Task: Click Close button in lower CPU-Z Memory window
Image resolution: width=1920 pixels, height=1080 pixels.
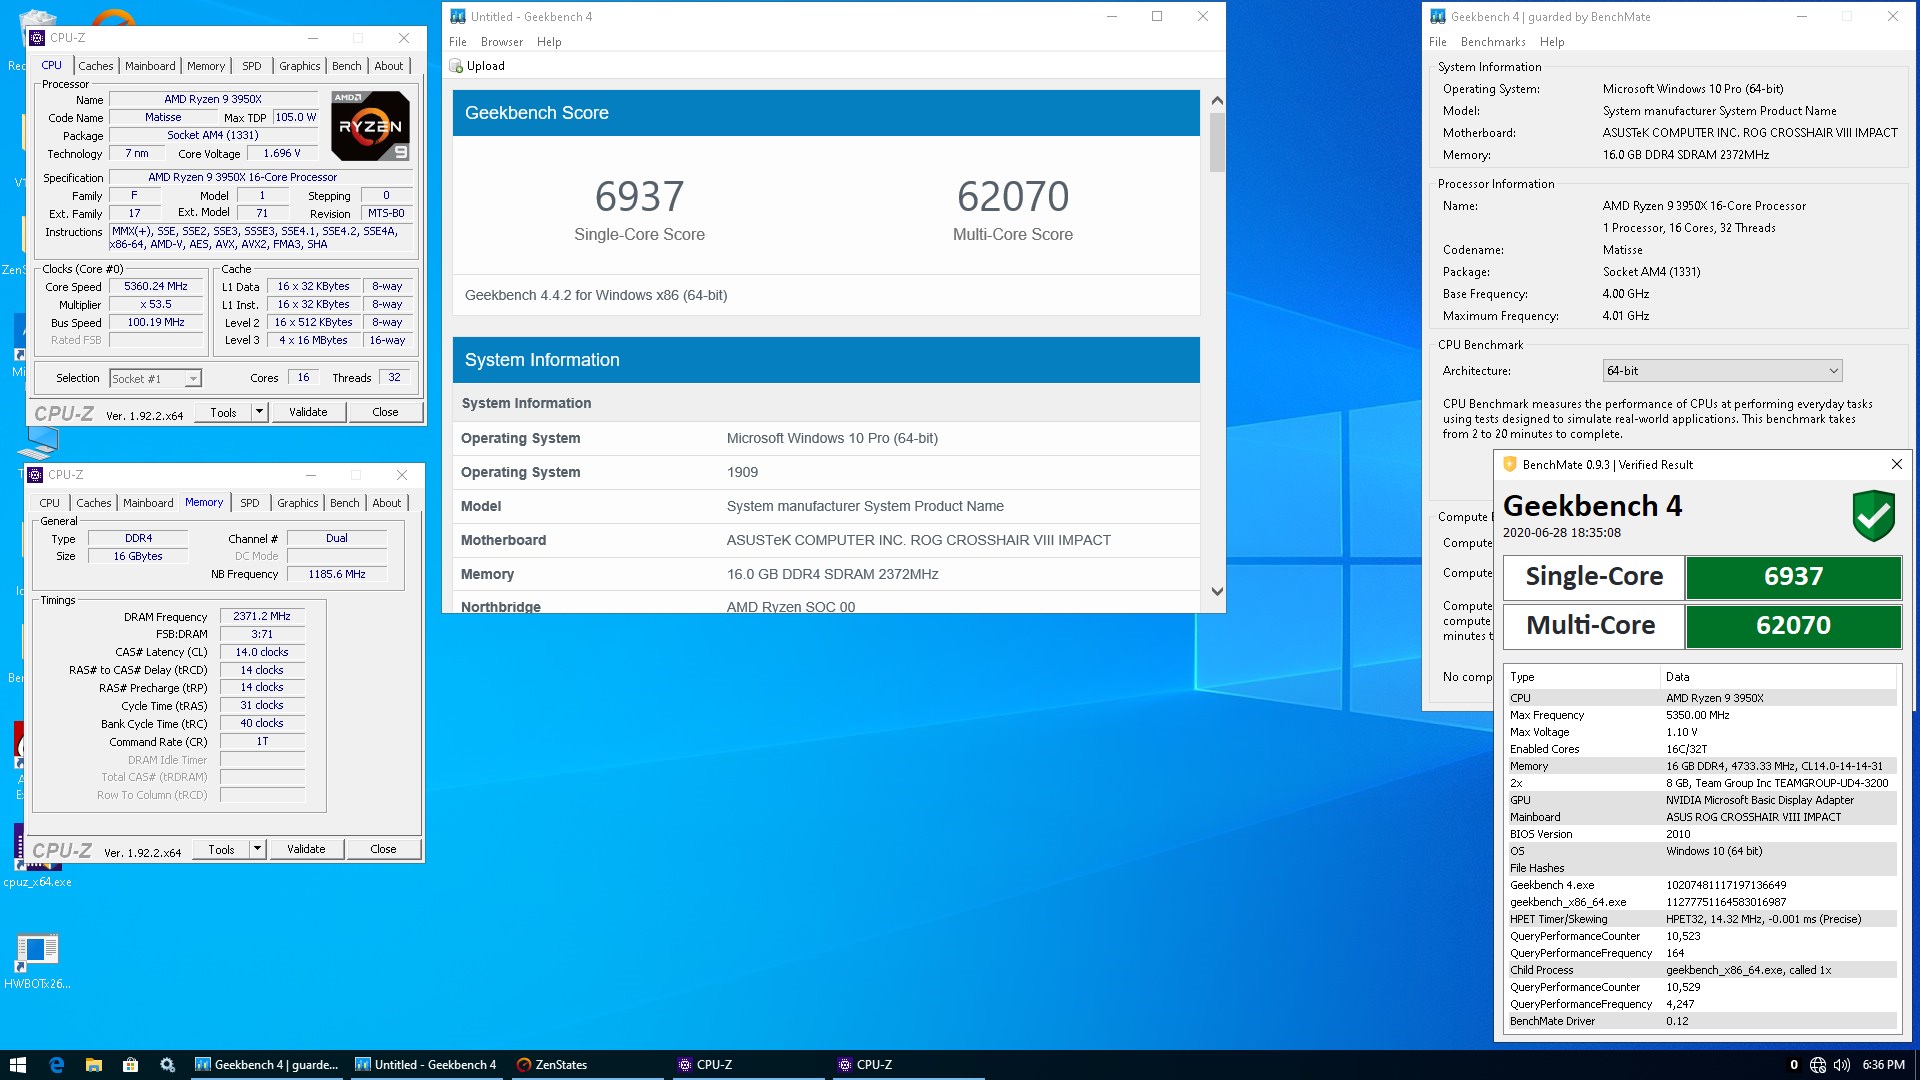Action: (383, 849)
